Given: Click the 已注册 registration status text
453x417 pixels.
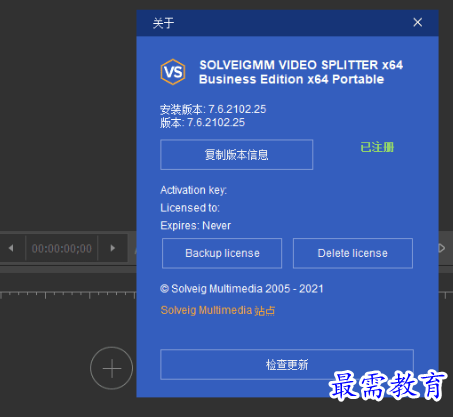Looking at the screenshot, I should (377, 147).
